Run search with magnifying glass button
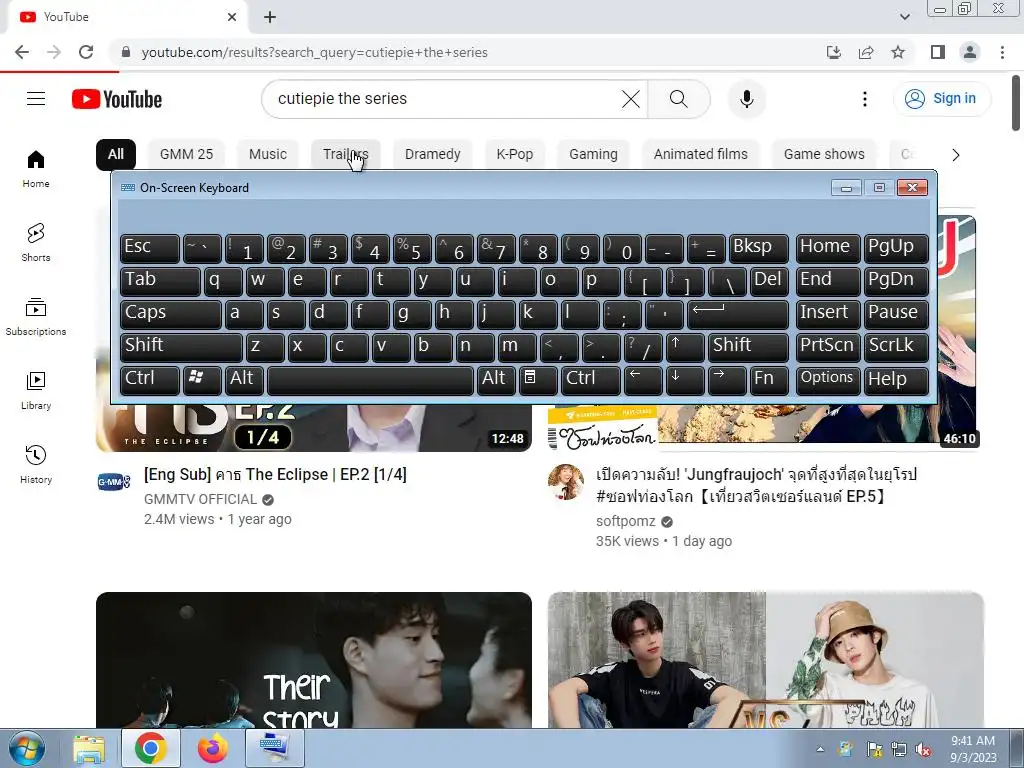The image size is (1024, 768). pos(679,99)
